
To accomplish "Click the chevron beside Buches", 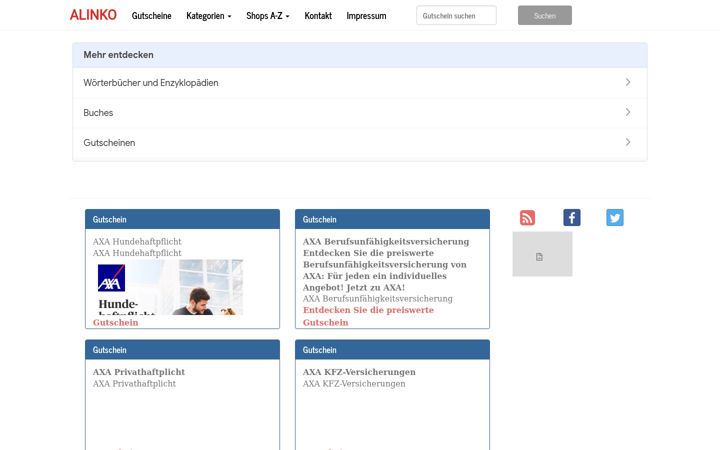I will click(628, 112).
